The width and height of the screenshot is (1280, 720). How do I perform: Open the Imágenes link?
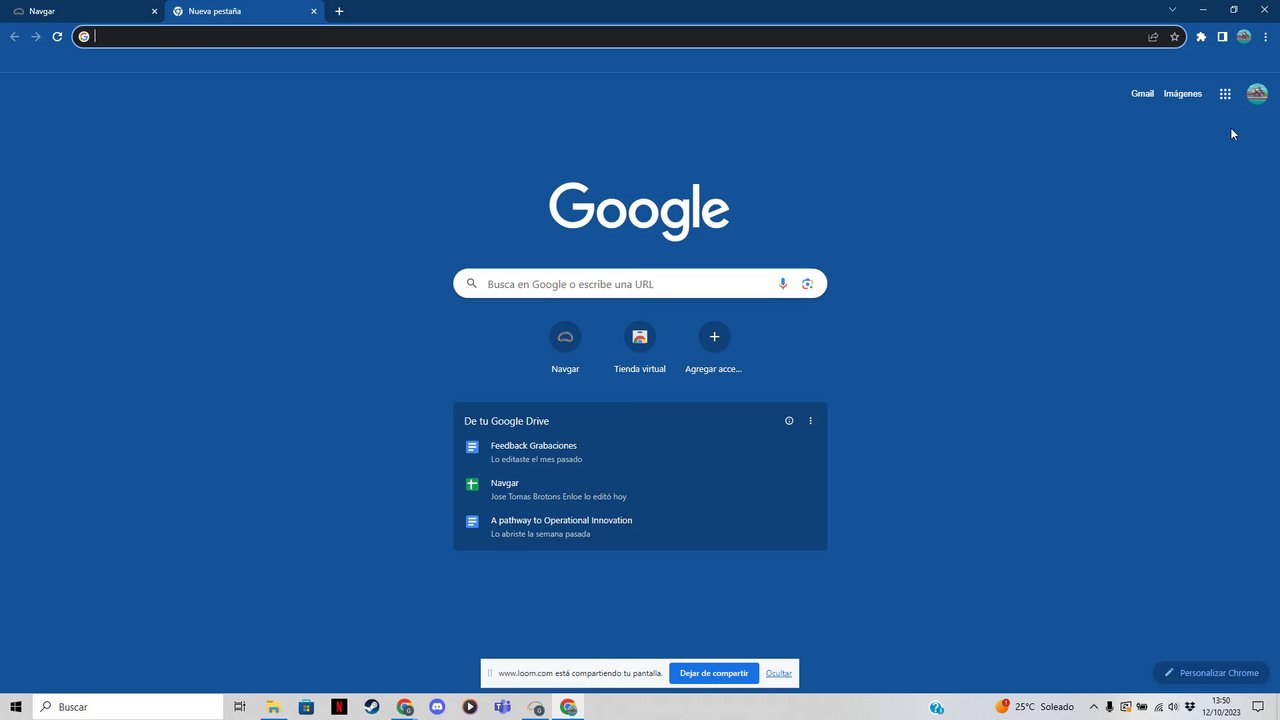[1182, 94]
